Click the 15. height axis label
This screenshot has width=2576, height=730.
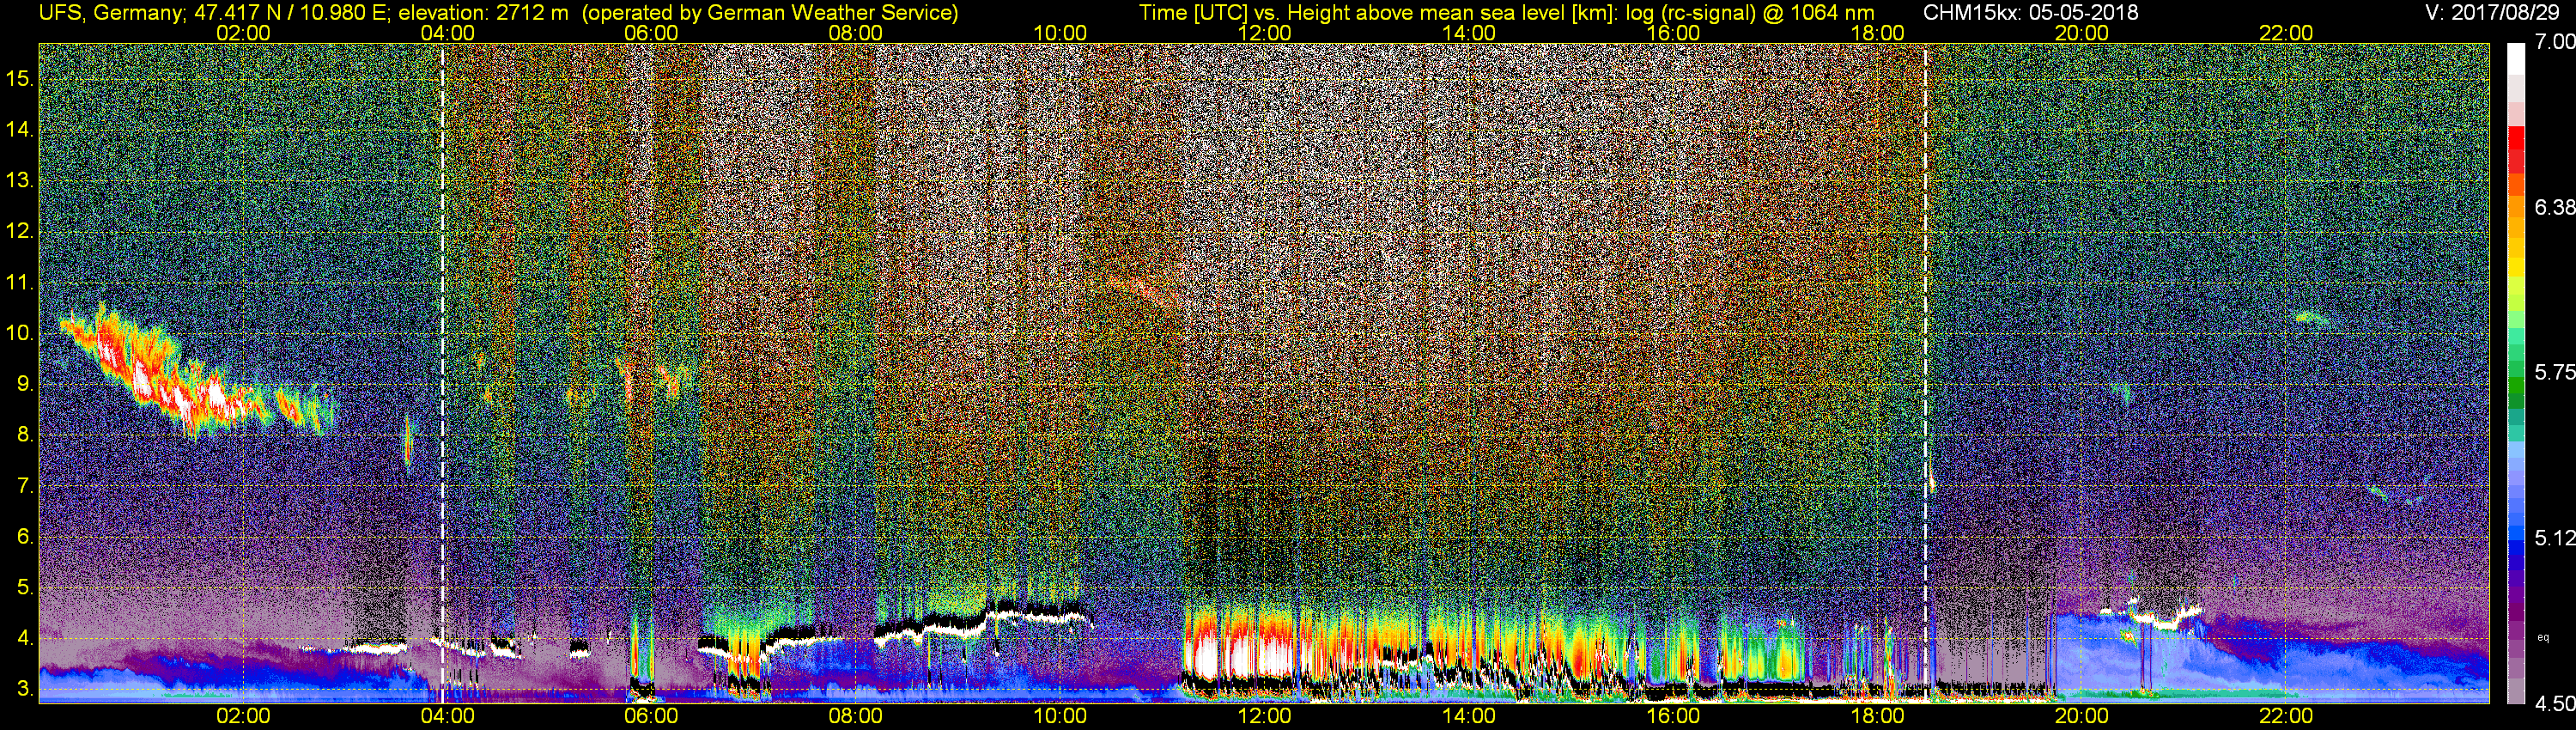20,79
